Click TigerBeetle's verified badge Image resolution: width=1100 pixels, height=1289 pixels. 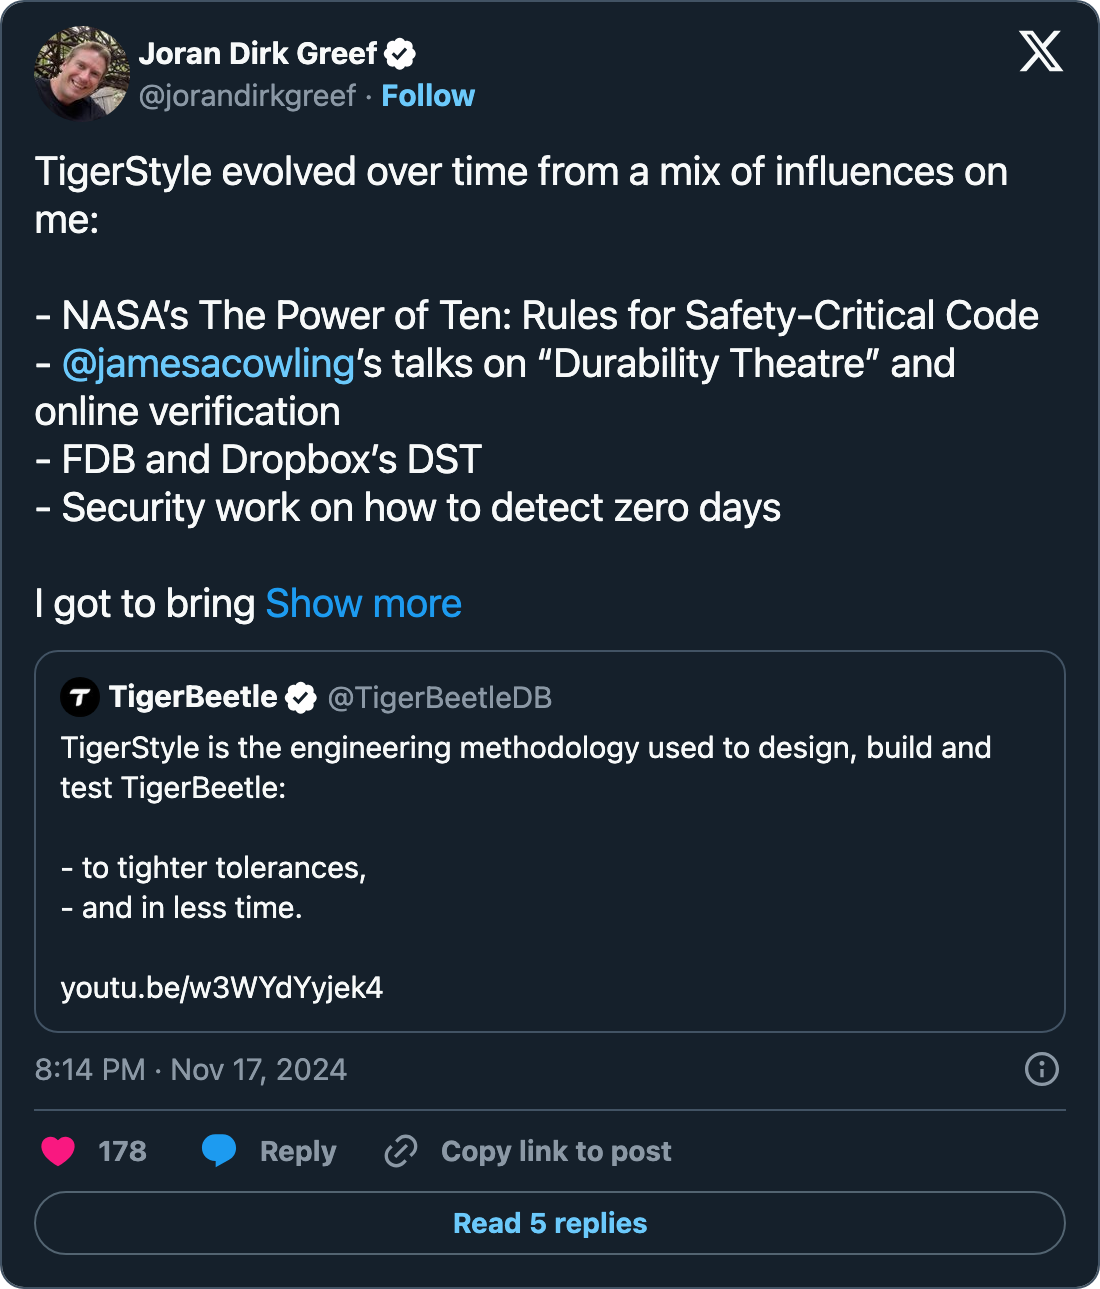(x=301, y=697)
